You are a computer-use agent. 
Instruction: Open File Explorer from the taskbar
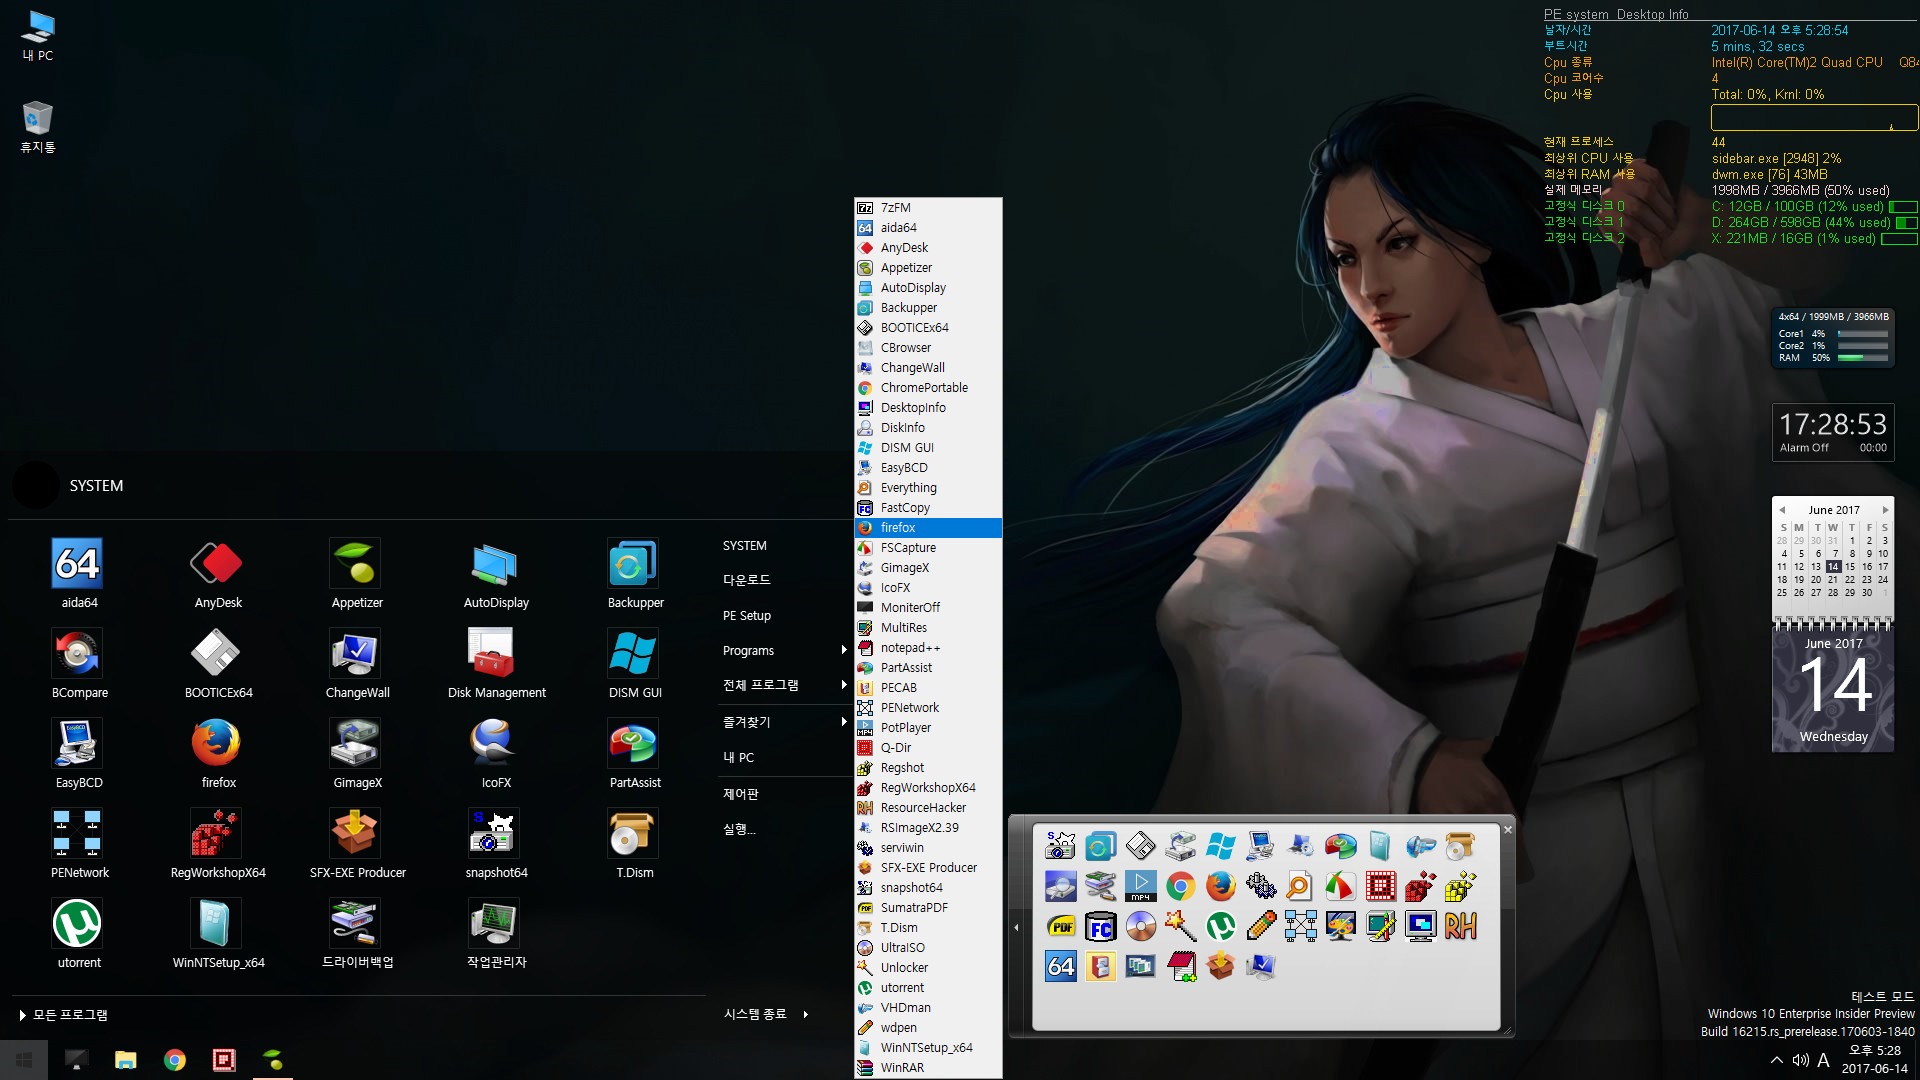click(x=125, y=1060)
